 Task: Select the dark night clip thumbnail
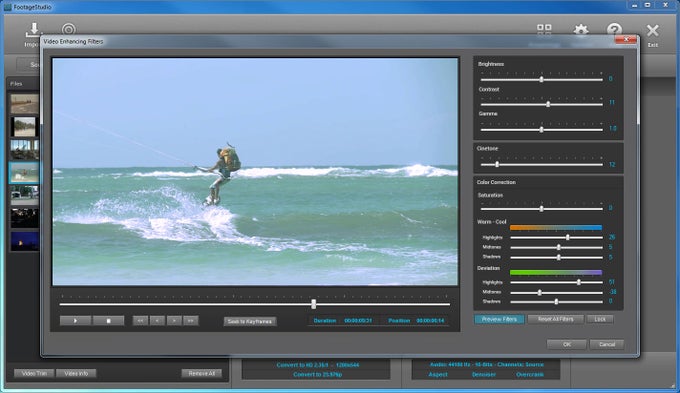coord(24,218)
